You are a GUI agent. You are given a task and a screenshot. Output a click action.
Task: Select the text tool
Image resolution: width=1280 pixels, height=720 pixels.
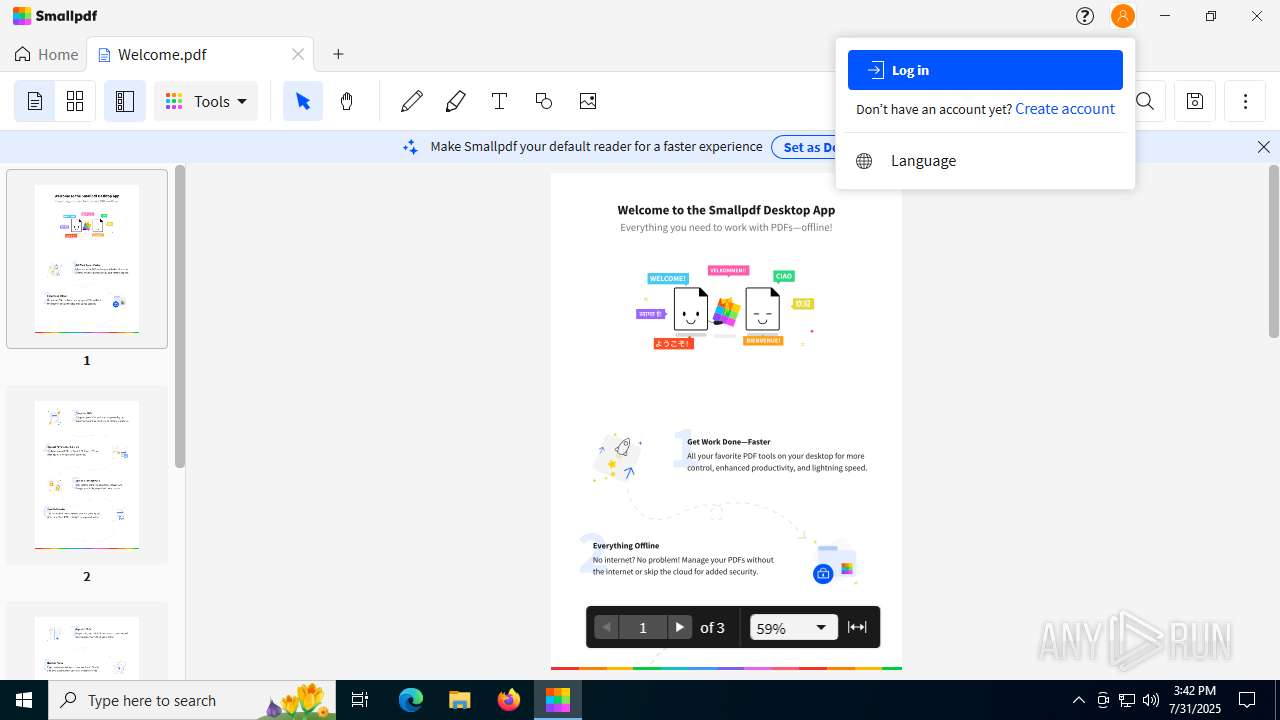pyautogui.click(x=499, y=101)
